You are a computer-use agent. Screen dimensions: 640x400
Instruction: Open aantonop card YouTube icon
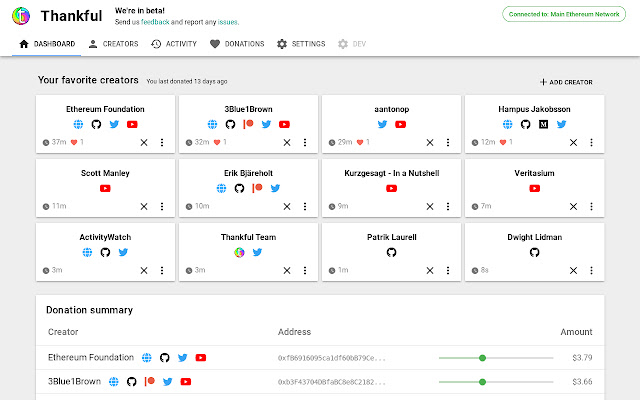coord(400,124)
